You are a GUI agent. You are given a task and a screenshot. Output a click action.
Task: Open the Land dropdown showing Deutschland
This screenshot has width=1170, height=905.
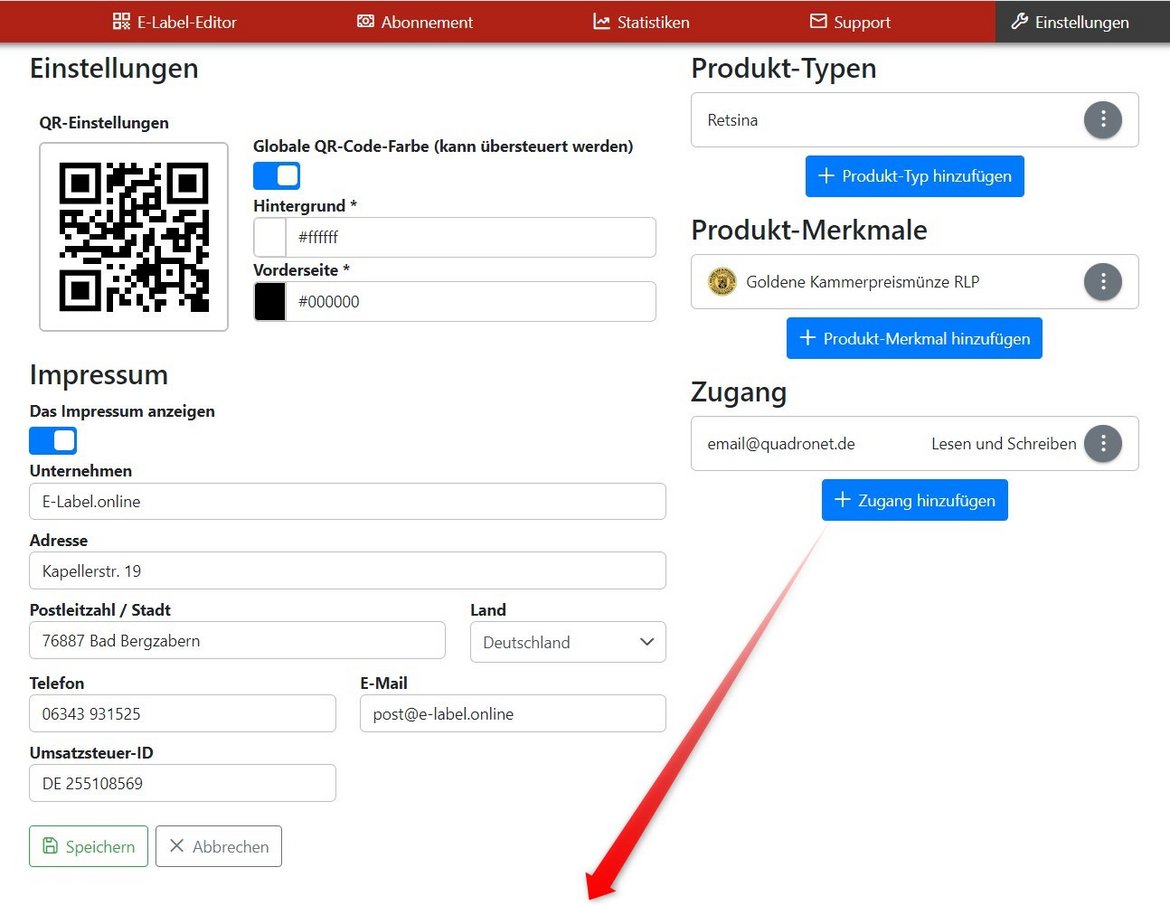coord(568,642)
